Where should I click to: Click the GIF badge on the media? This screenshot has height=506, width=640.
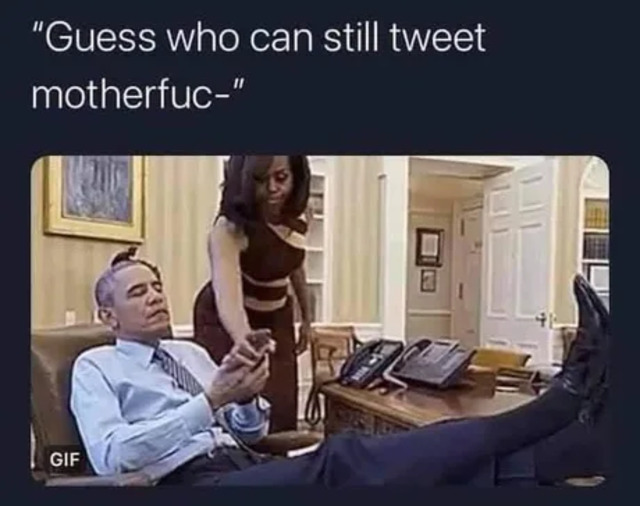click(64, 460)
